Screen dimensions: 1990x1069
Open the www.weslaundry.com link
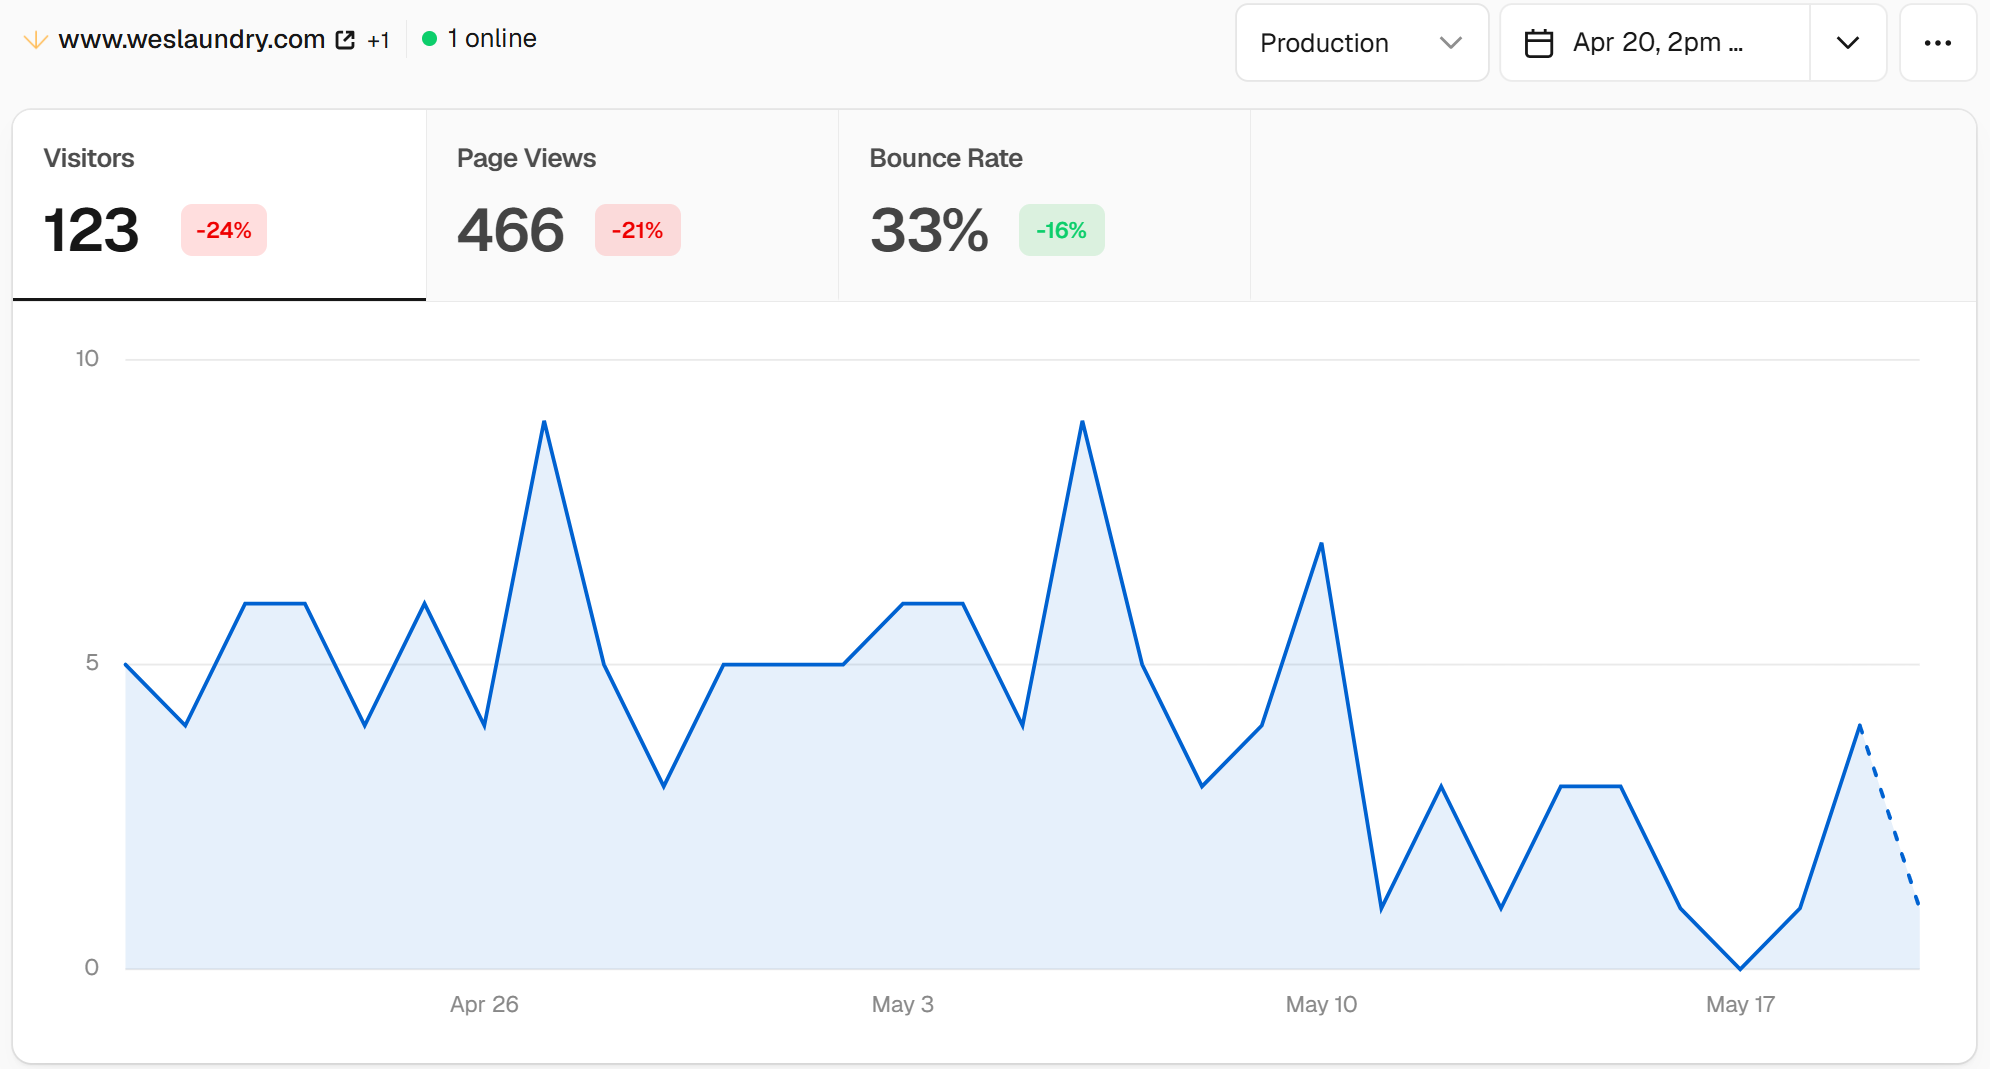[192, 39]
